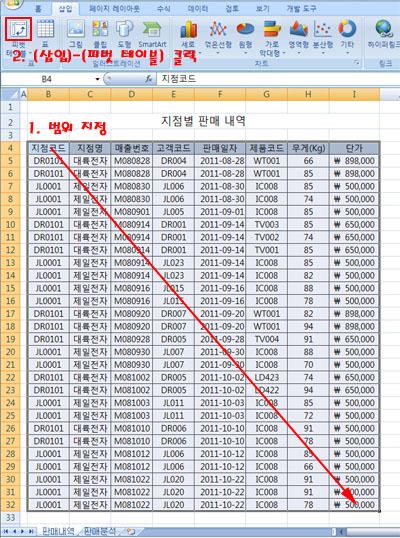Click the SmartArt icon

152,29
